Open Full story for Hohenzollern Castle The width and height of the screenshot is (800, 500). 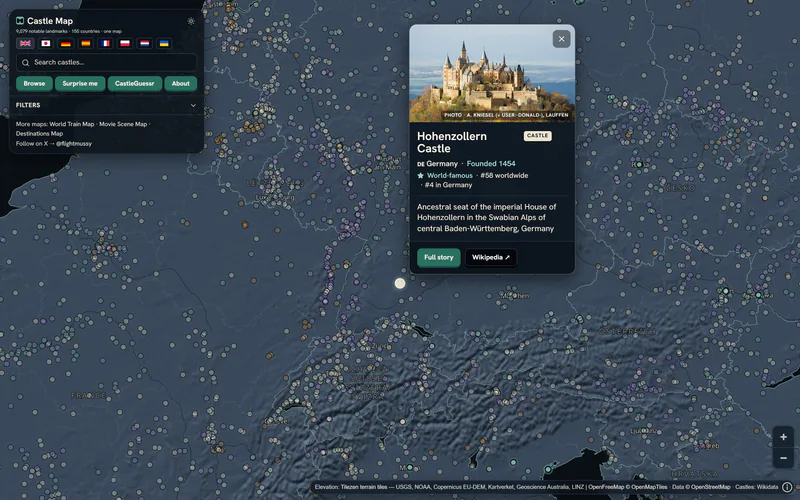439,258
